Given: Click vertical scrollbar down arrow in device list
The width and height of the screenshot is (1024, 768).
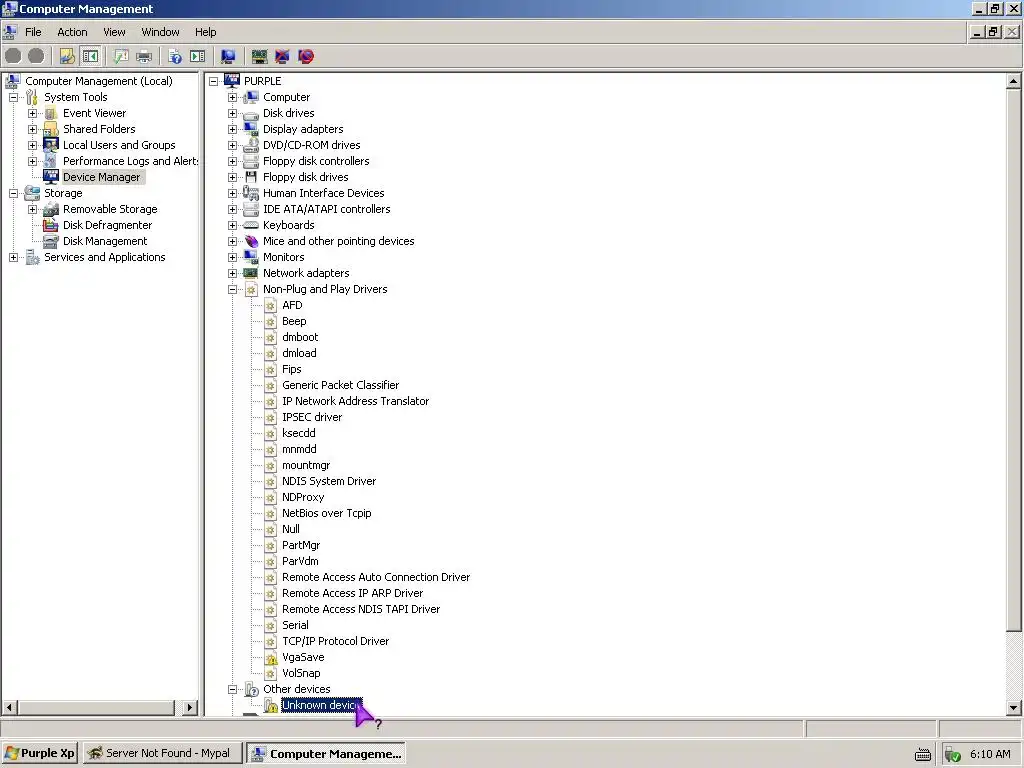Looking at the screenshot, I should [1014, 707].
